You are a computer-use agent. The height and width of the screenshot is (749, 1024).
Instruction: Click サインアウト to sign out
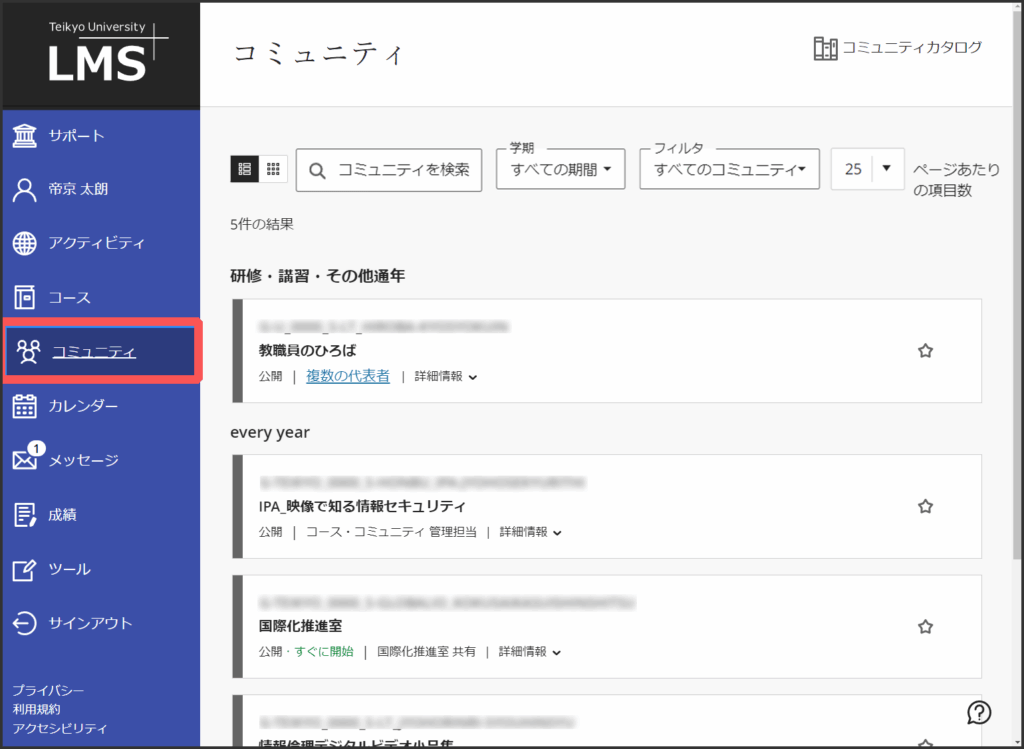click(101, 623)
